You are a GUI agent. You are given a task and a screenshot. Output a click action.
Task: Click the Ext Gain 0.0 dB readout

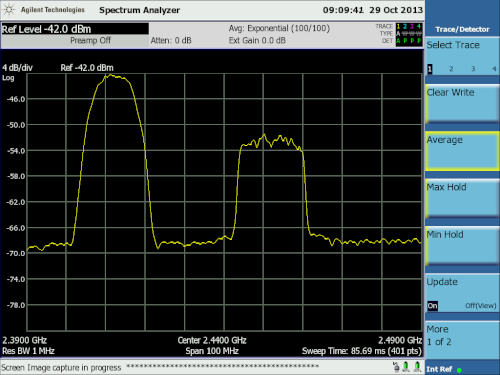[x=257, y=41]
